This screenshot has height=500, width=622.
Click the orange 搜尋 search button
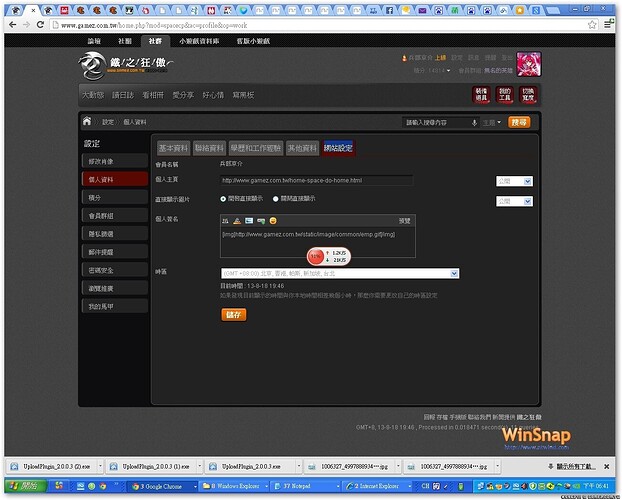coord(519,123)
